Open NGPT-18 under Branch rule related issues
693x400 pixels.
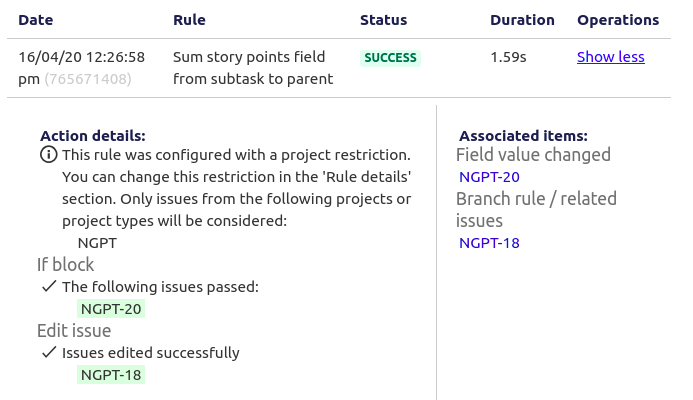point(489,243)
